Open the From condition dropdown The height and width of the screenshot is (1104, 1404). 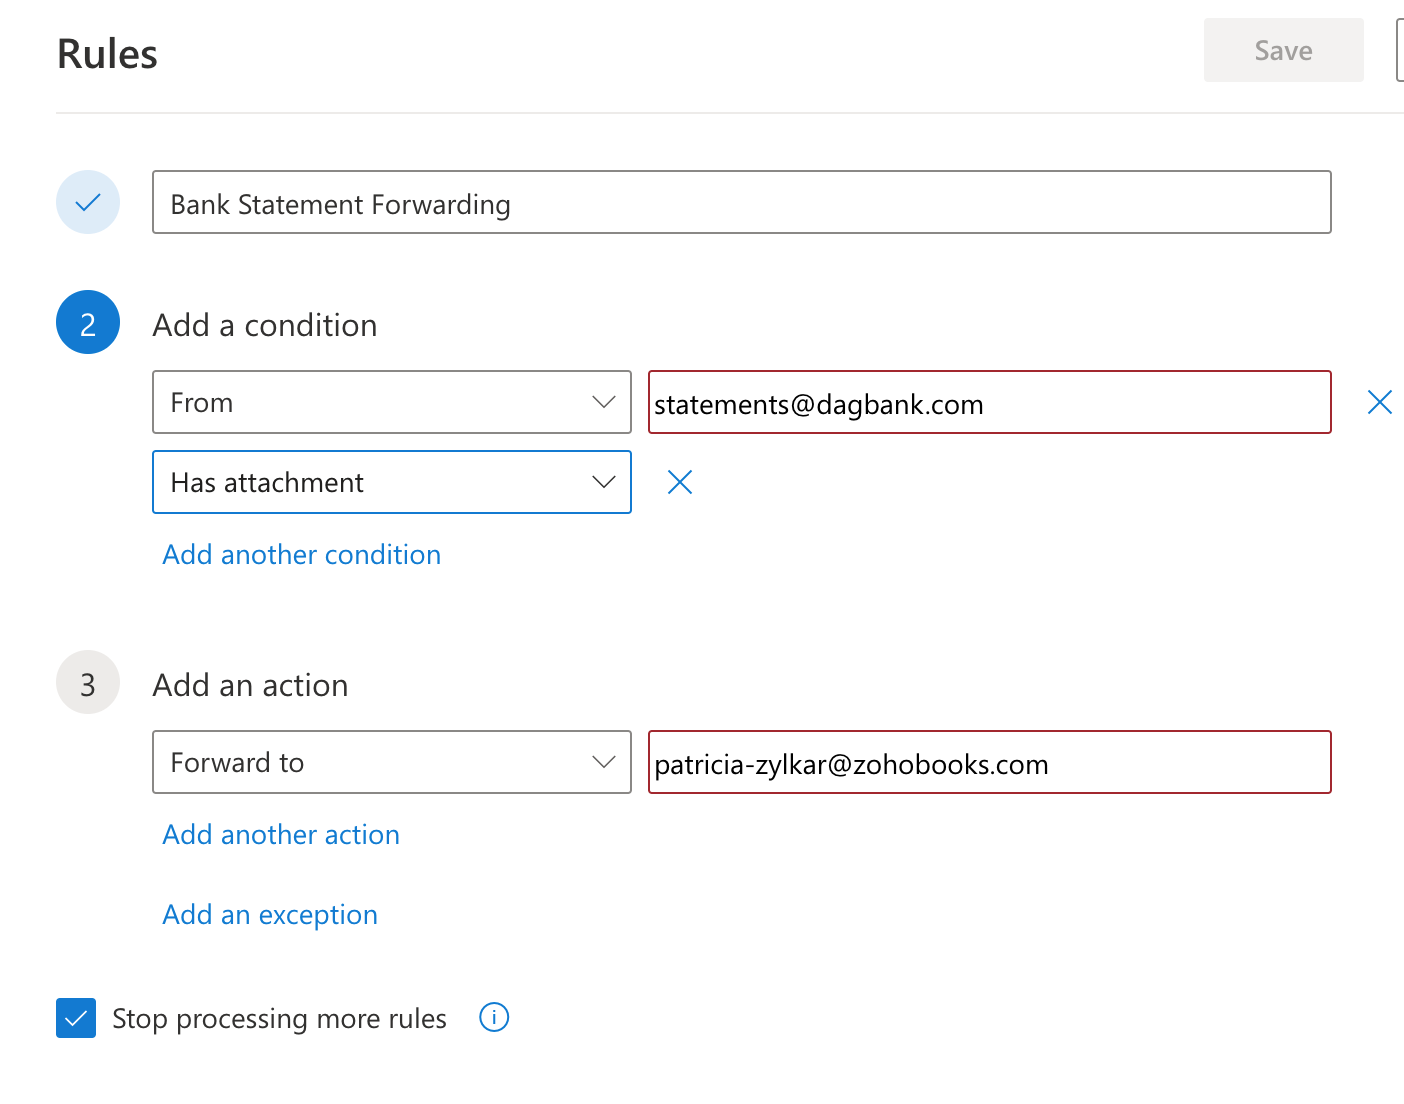coord(391,402)
